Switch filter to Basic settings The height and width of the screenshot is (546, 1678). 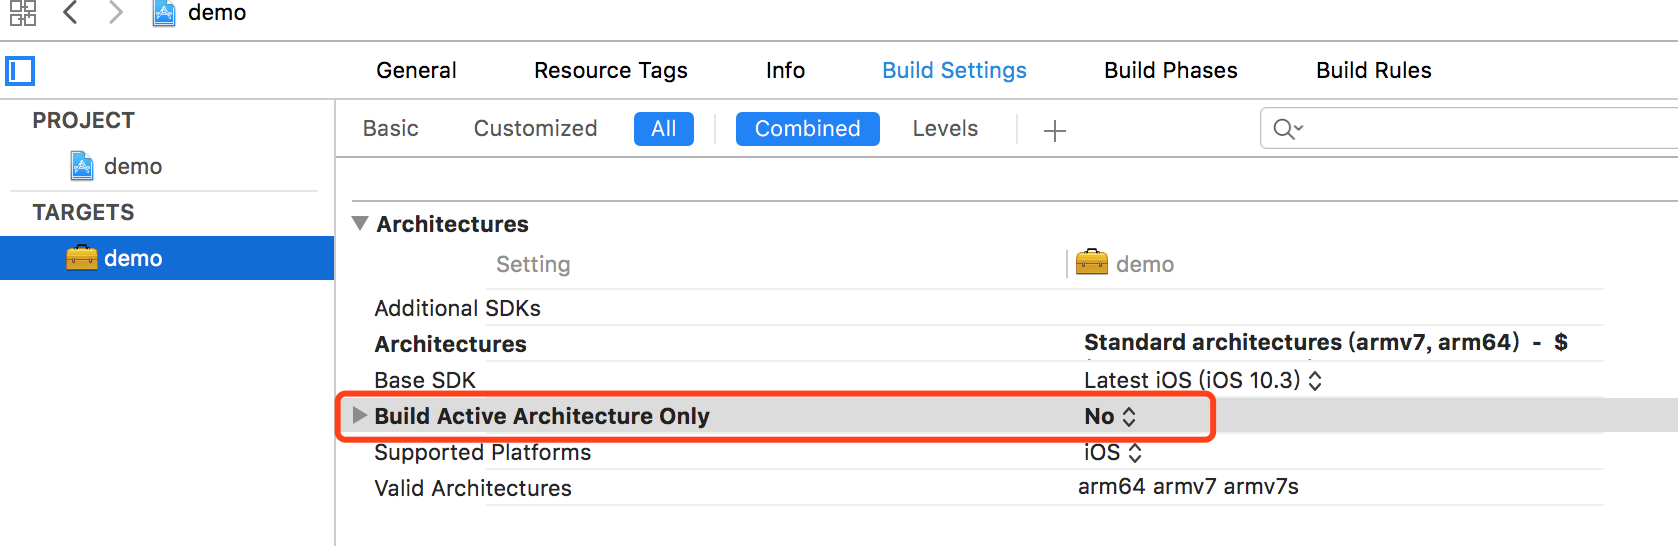(391, 128)
